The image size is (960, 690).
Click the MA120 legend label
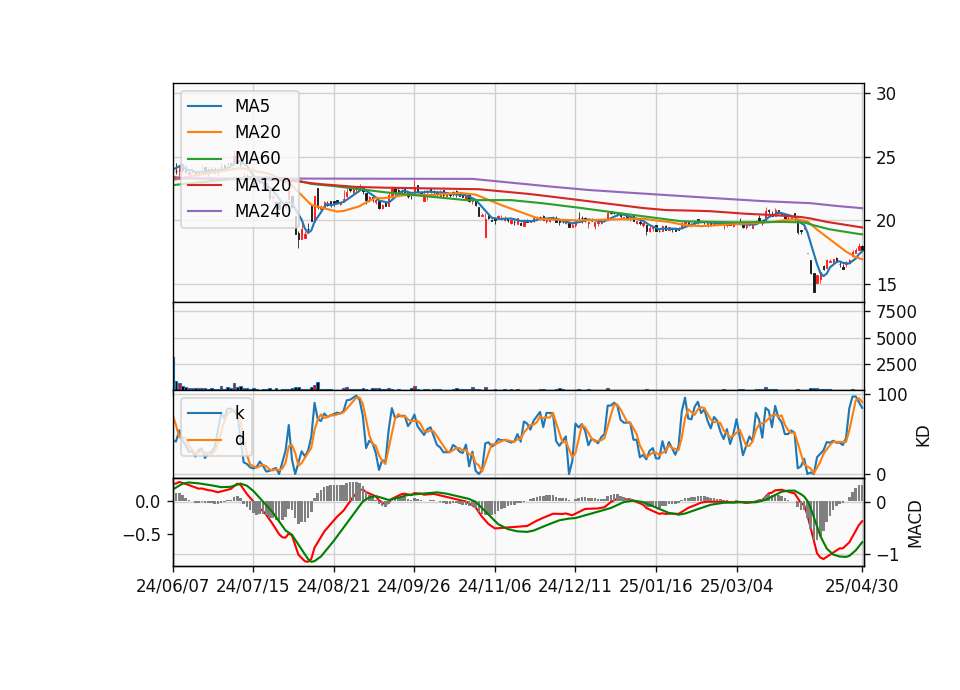tap(263, 184)
